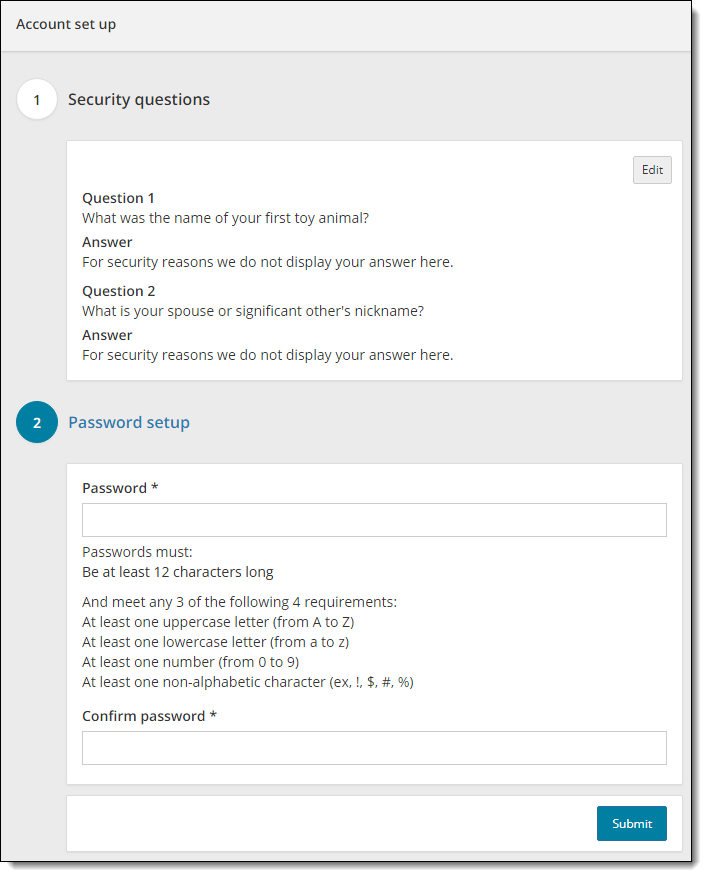
Task: Click the Account set up header bar
Action: click(350, 24)
